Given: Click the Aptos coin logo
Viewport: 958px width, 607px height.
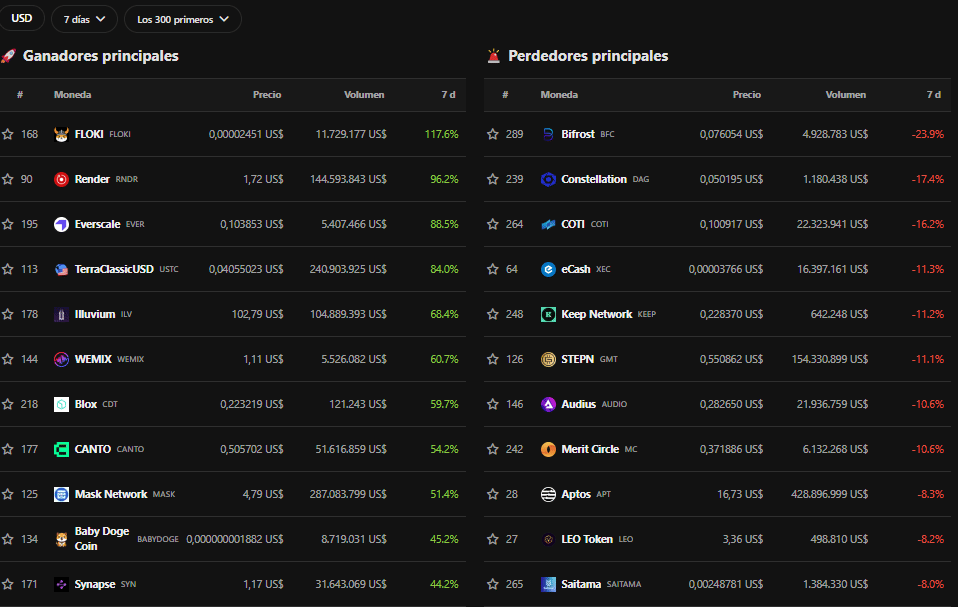Looking at the screenshot, I should (548, 494).
